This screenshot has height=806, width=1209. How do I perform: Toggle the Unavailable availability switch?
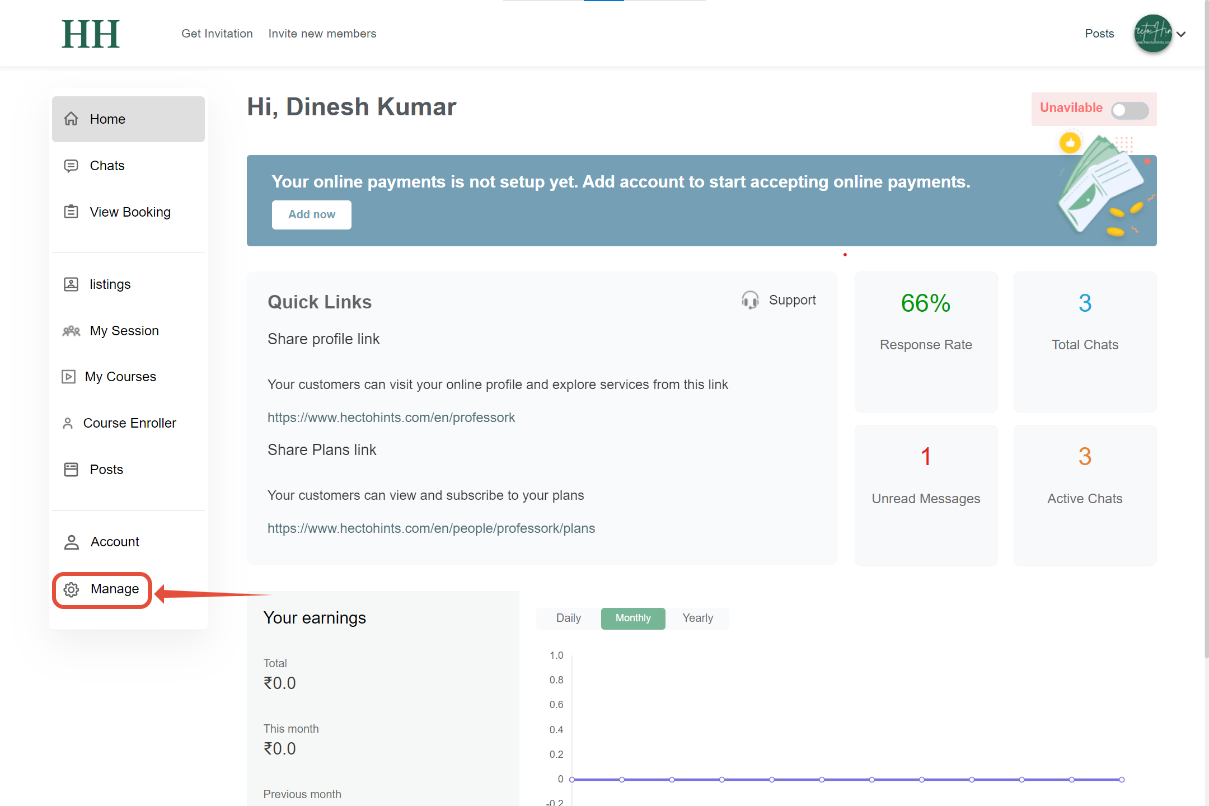[1130, 111]
